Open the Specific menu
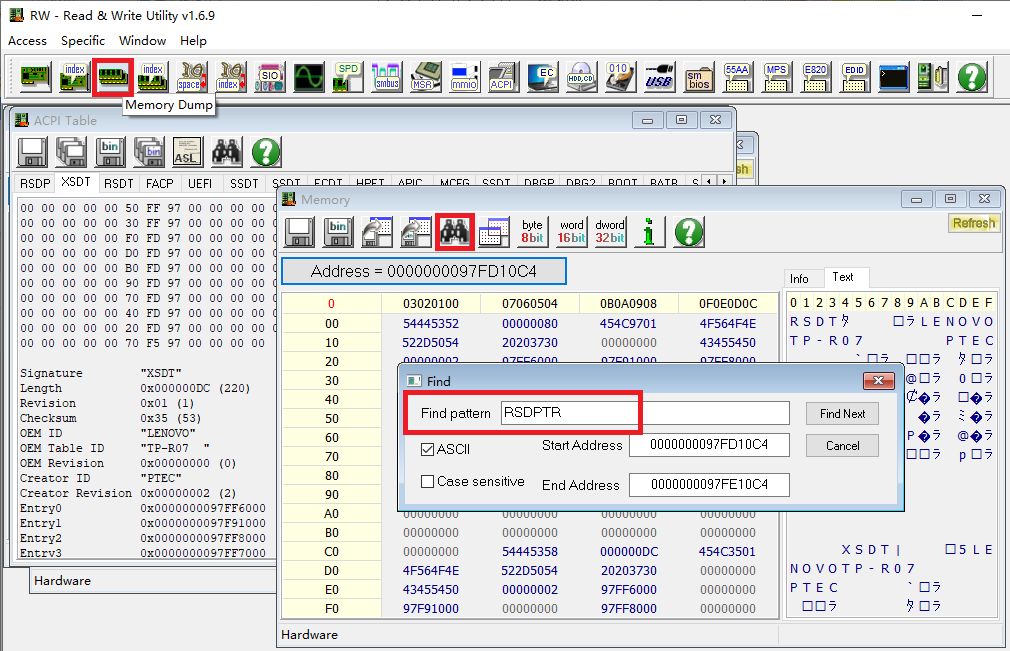1010x651 pixels. [83, 41]
